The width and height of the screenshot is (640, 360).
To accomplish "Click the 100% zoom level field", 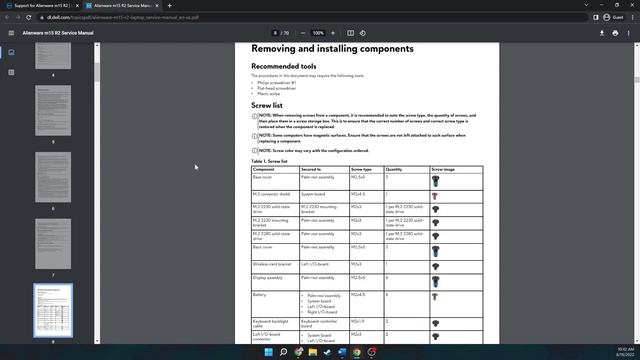I will click(318, 33).
